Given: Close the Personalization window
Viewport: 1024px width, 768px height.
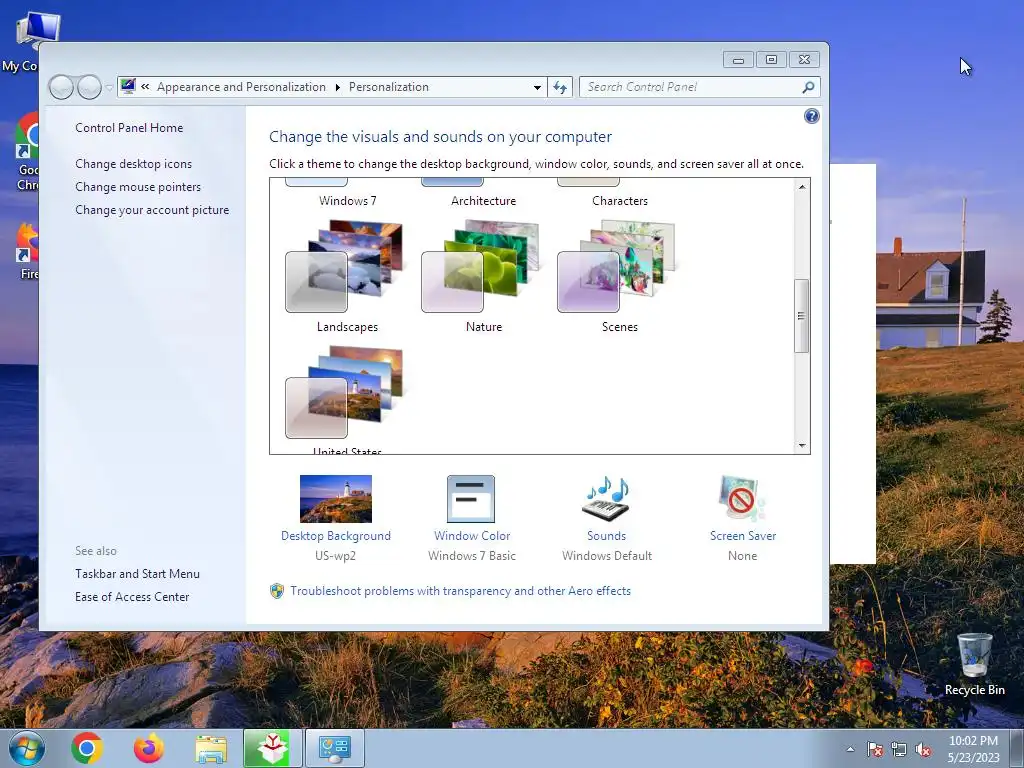Looking at the screenshot, I should (805, 60).
